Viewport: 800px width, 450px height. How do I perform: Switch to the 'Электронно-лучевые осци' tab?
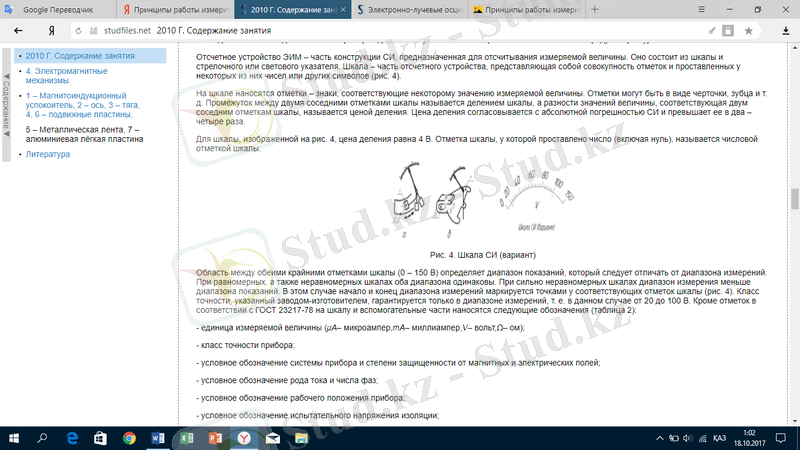coord(410,10)
